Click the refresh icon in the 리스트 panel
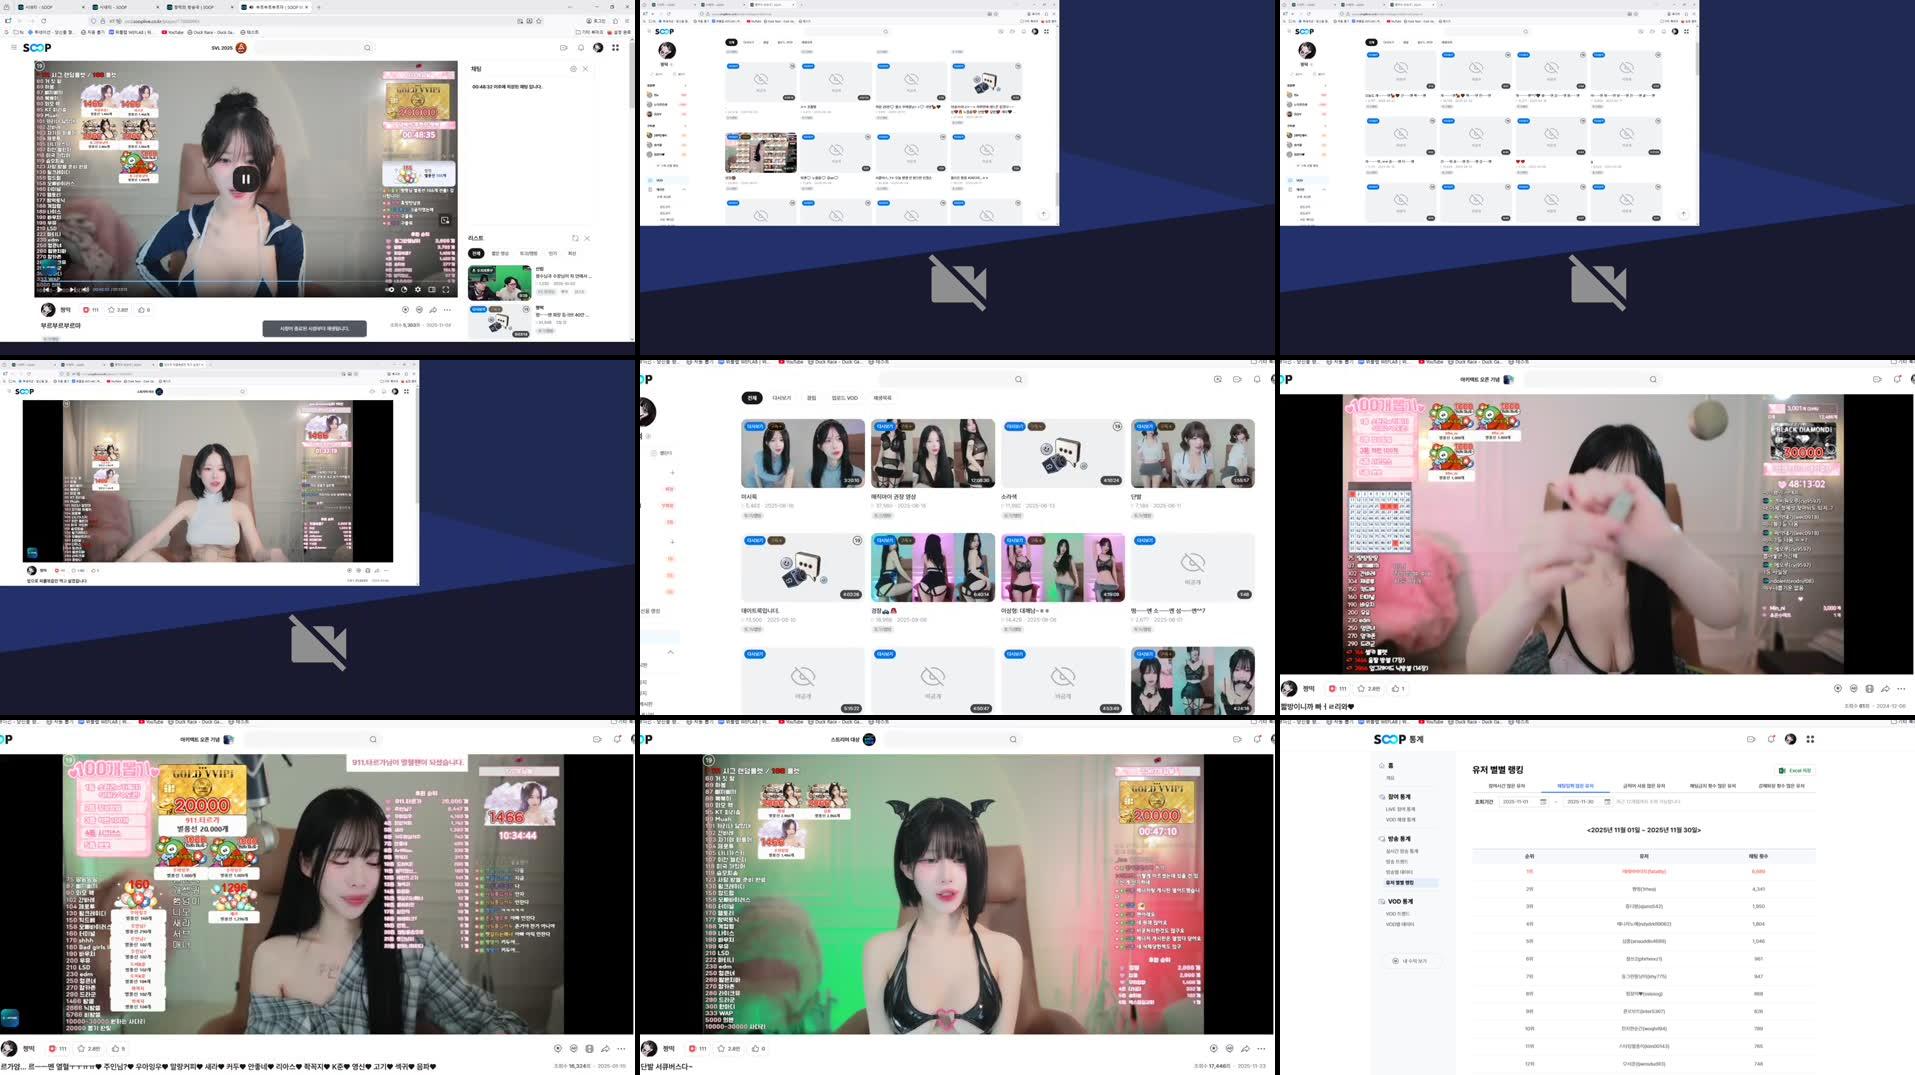Image resolution: width=1915 pixels, height=1075 pixels. pos(575,238)
